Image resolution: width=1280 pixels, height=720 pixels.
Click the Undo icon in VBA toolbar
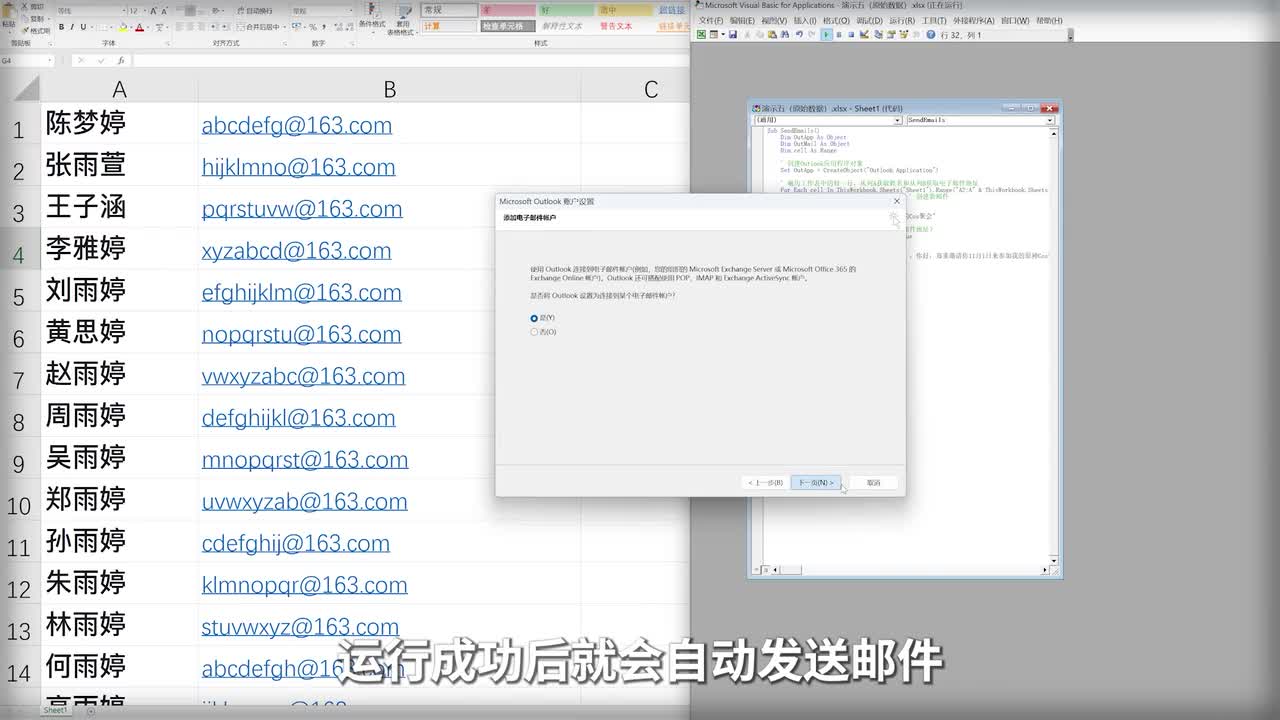798,35
